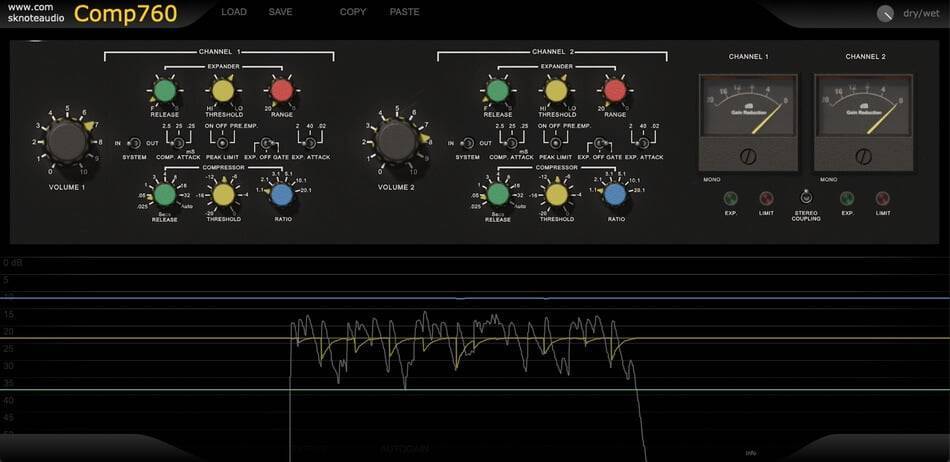Click the Volume 1 knob
Image resolution: width=950 pixels, height=462 pixels.
[x=67, y=140]
